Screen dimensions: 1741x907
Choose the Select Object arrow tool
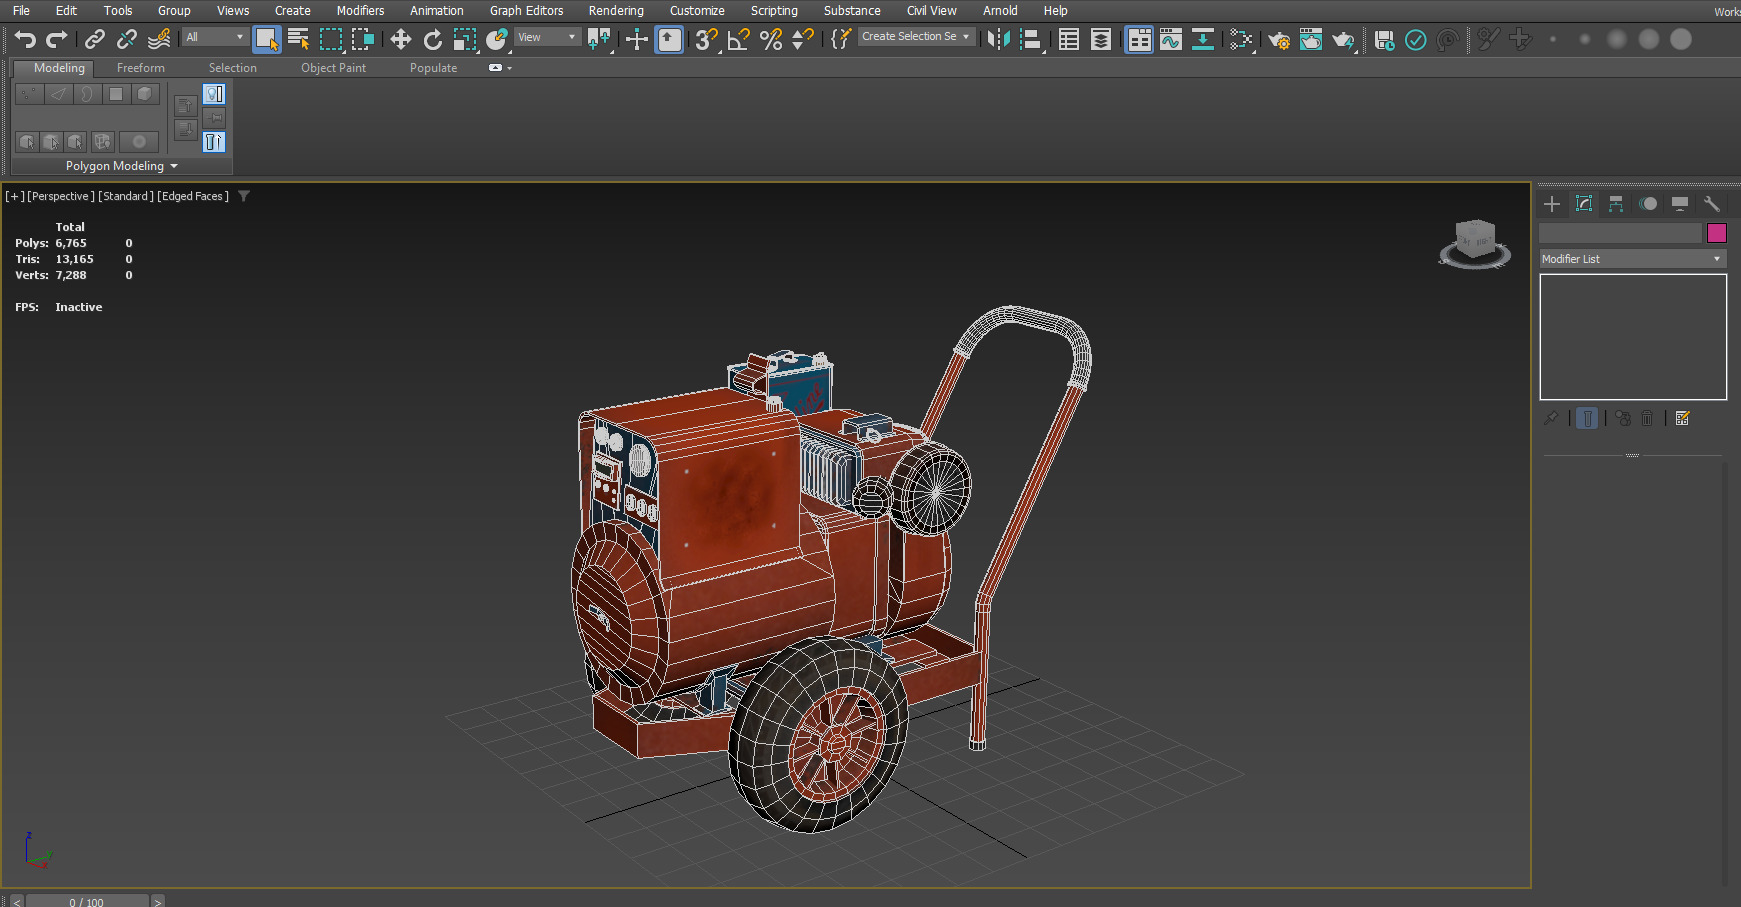[x=266, y=39]
